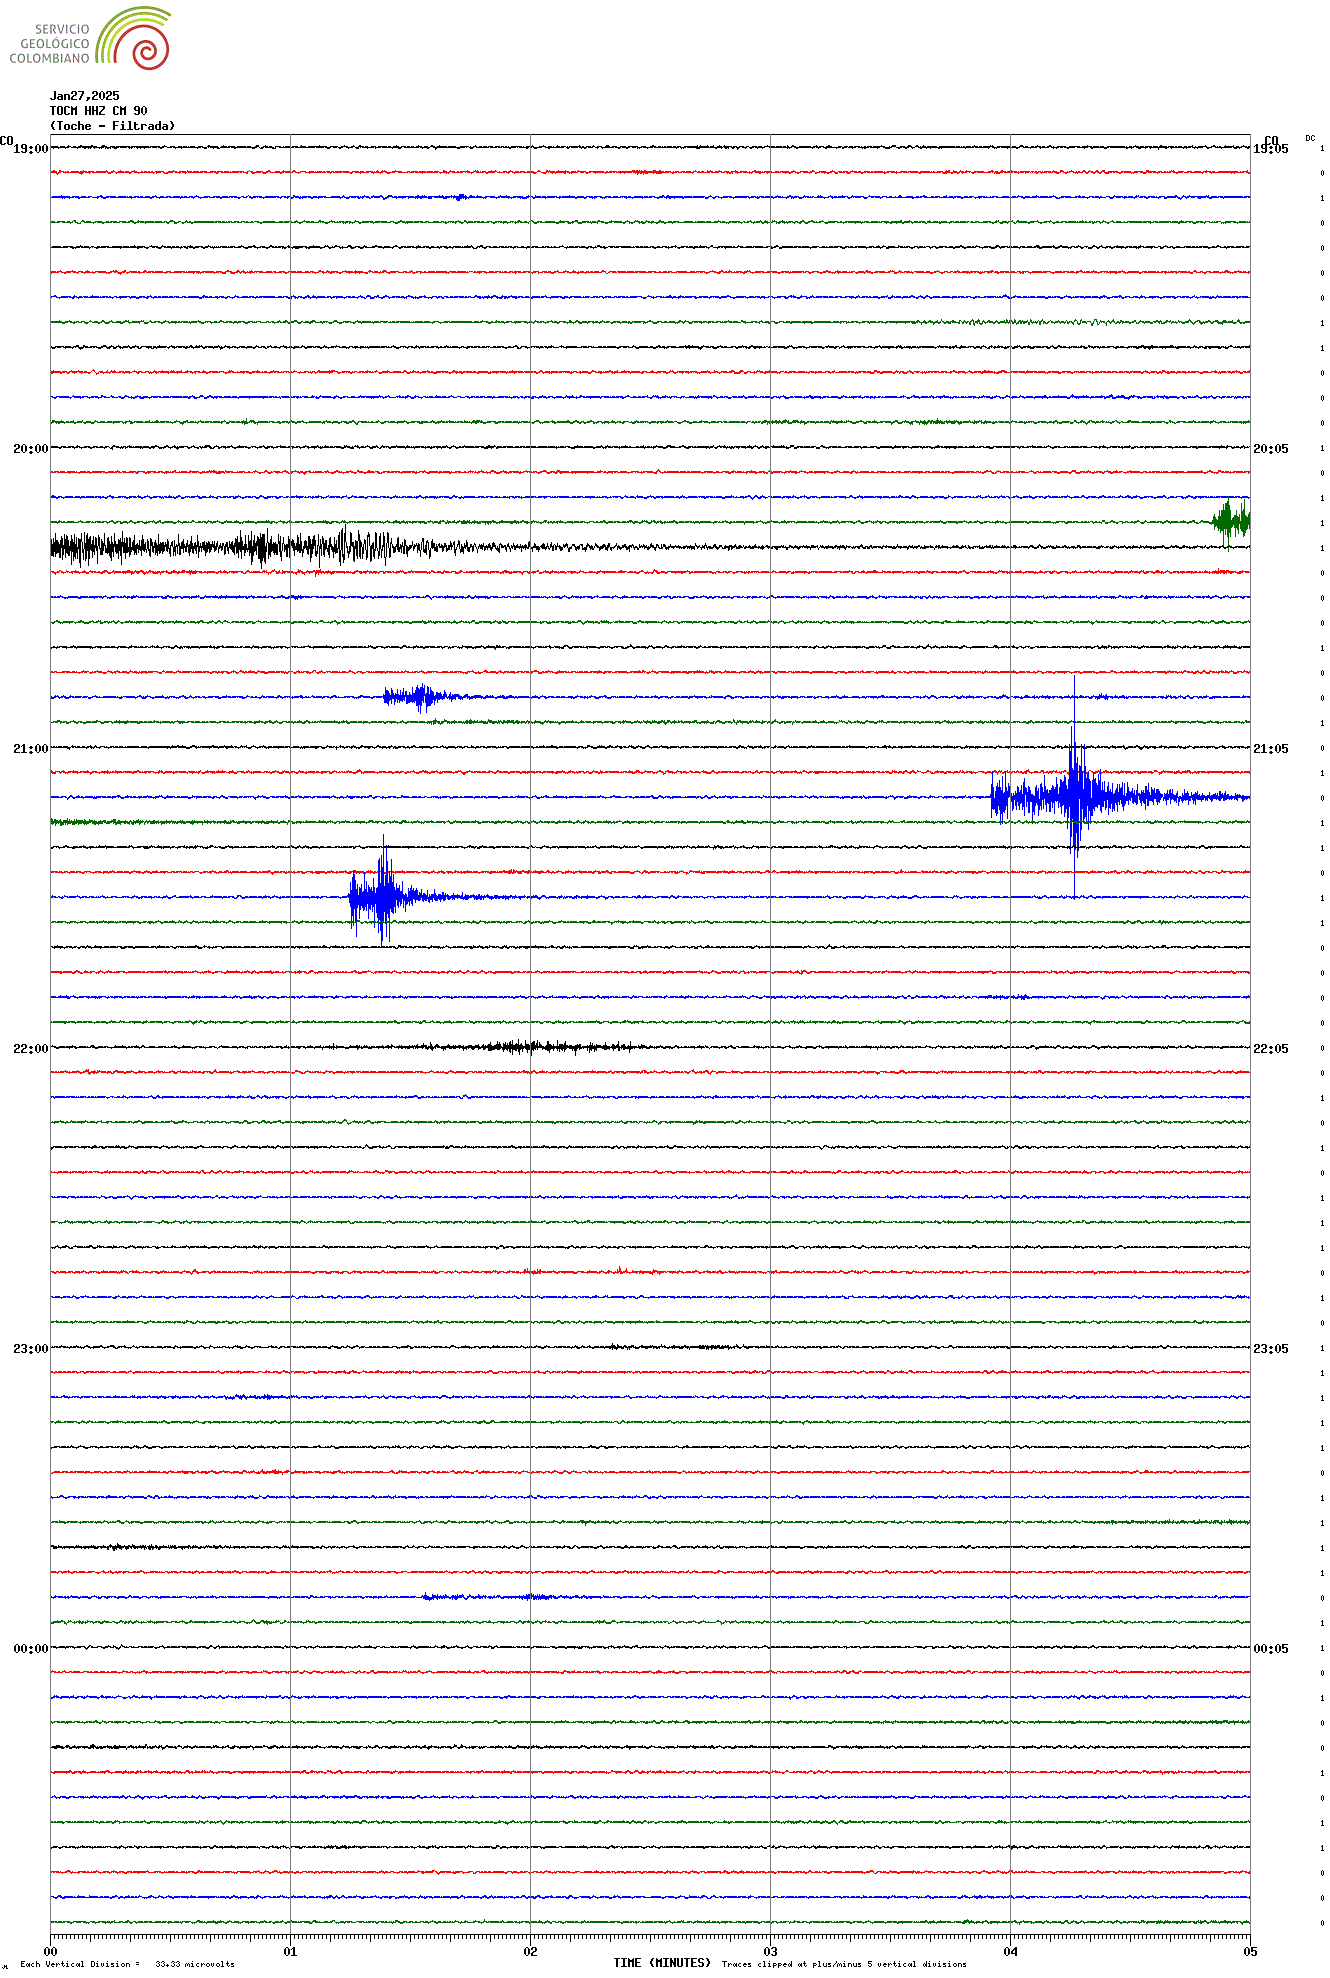This screenshot has height=1978, width=1330.
Task: Select the 23:05 right-side time label
Action: 1270,1349
